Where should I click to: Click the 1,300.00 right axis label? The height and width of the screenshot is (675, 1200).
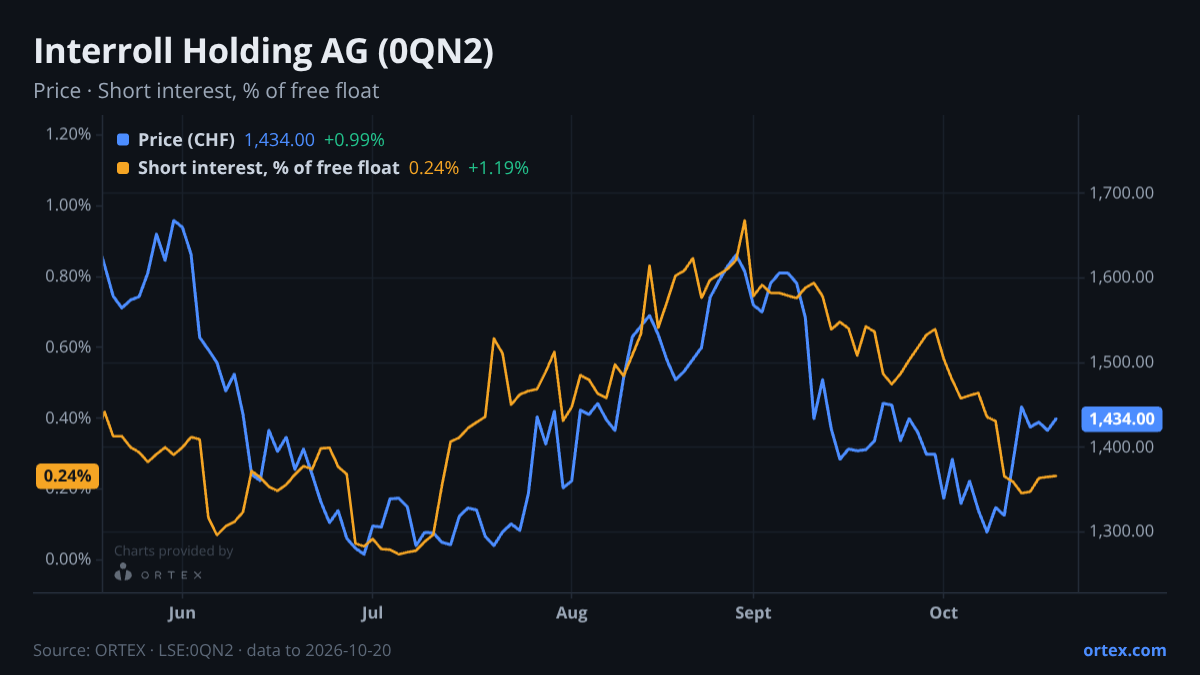(1120, 531)
